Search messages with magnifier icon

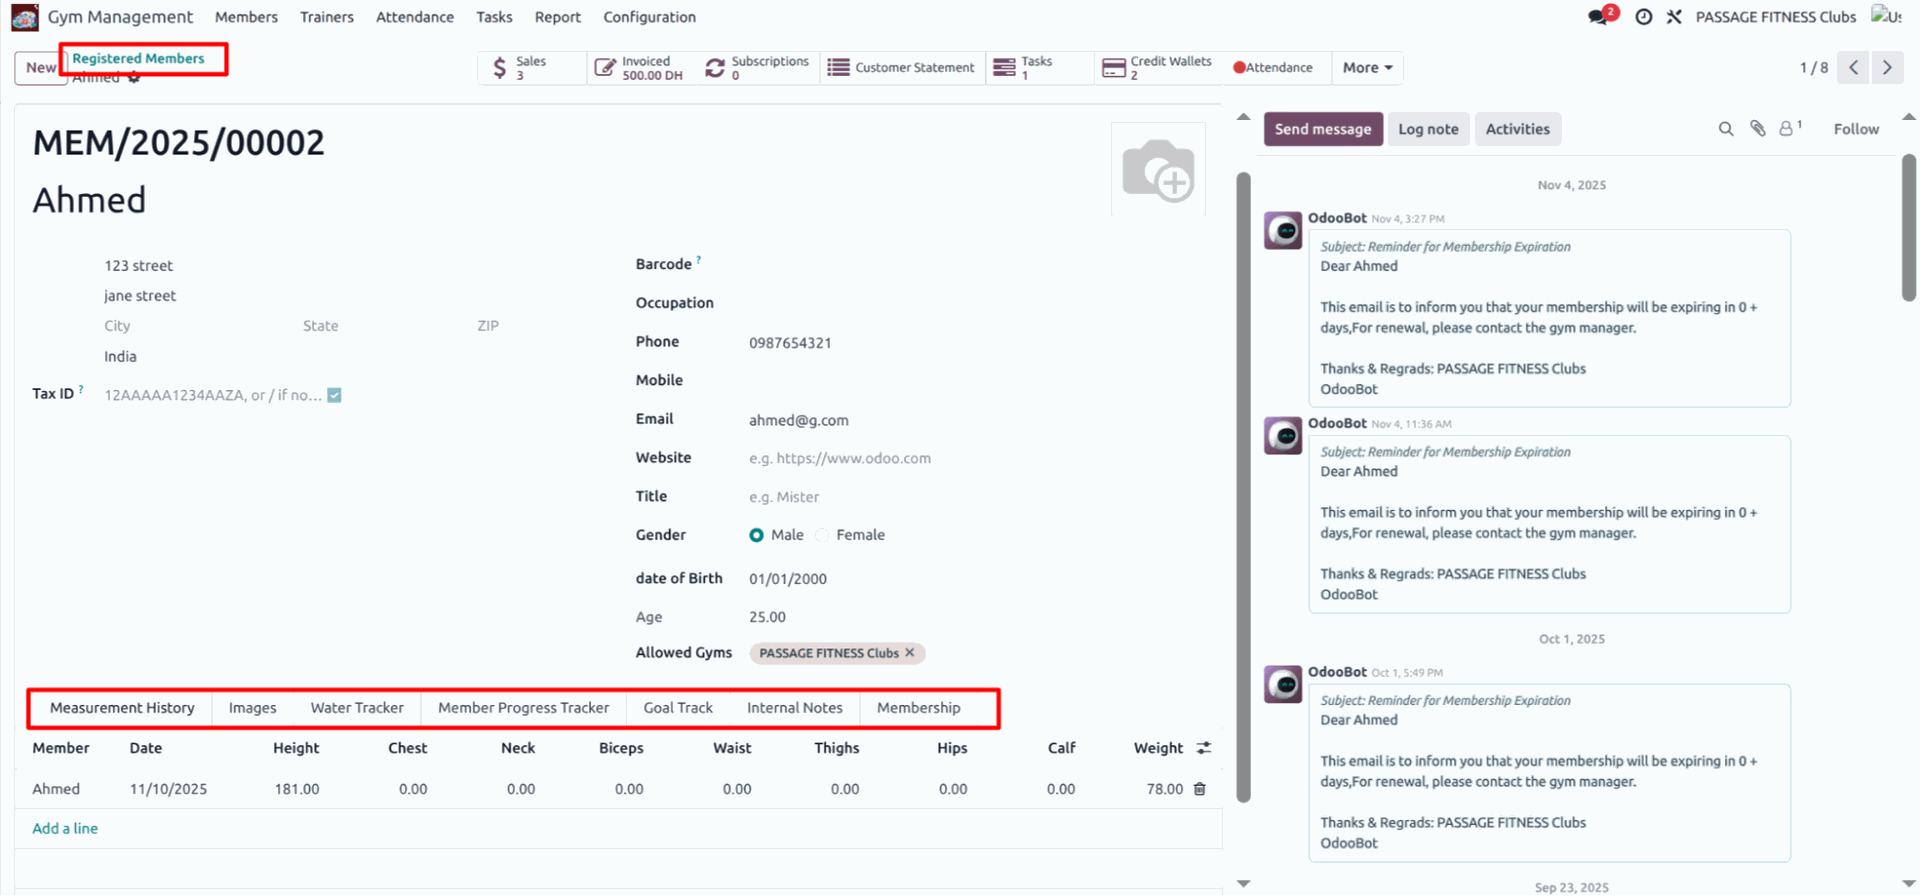click(1725, 129)
